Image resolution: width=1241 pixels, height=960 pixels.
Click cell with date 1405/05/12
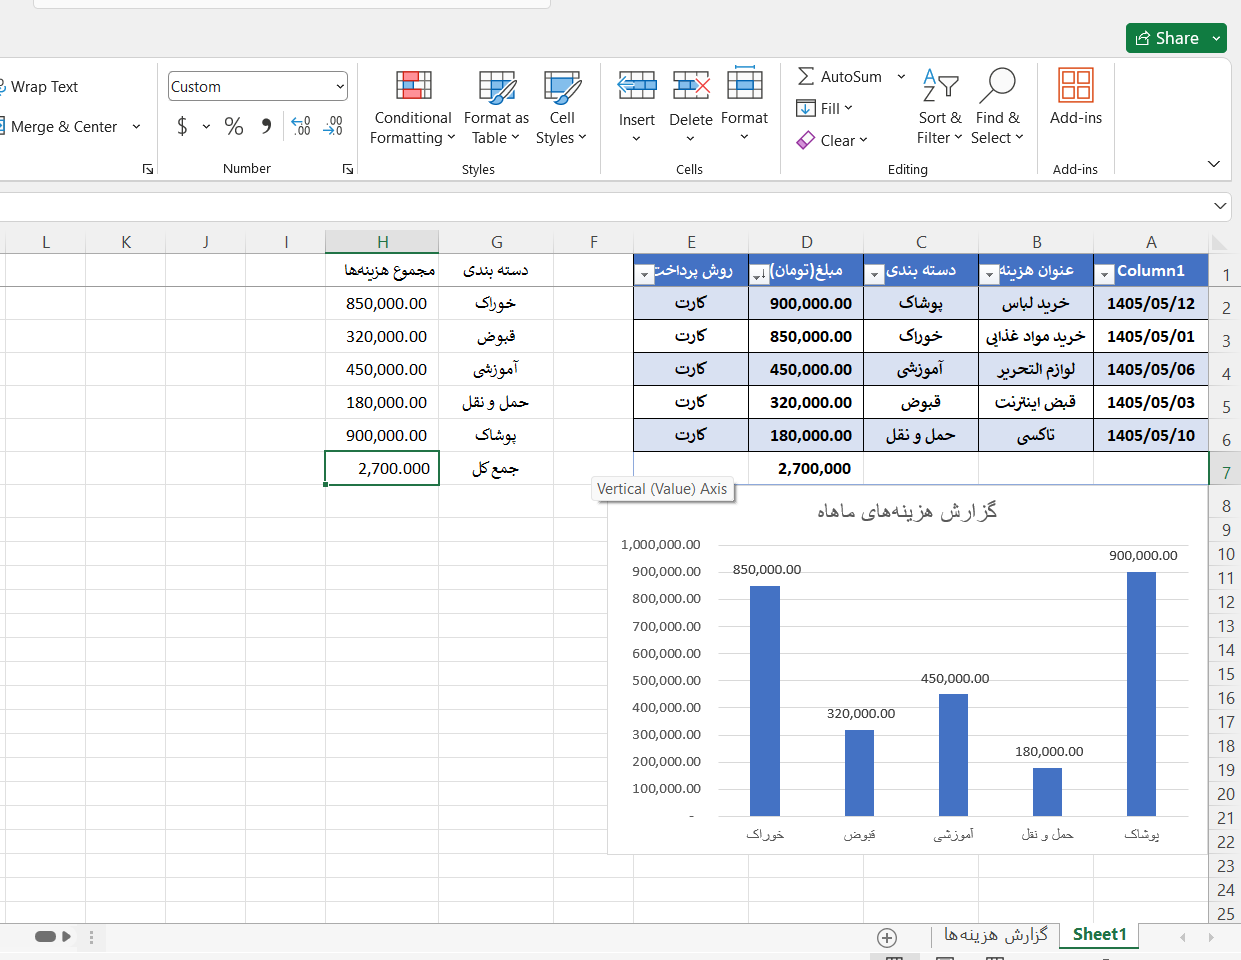click(1151, 303)
